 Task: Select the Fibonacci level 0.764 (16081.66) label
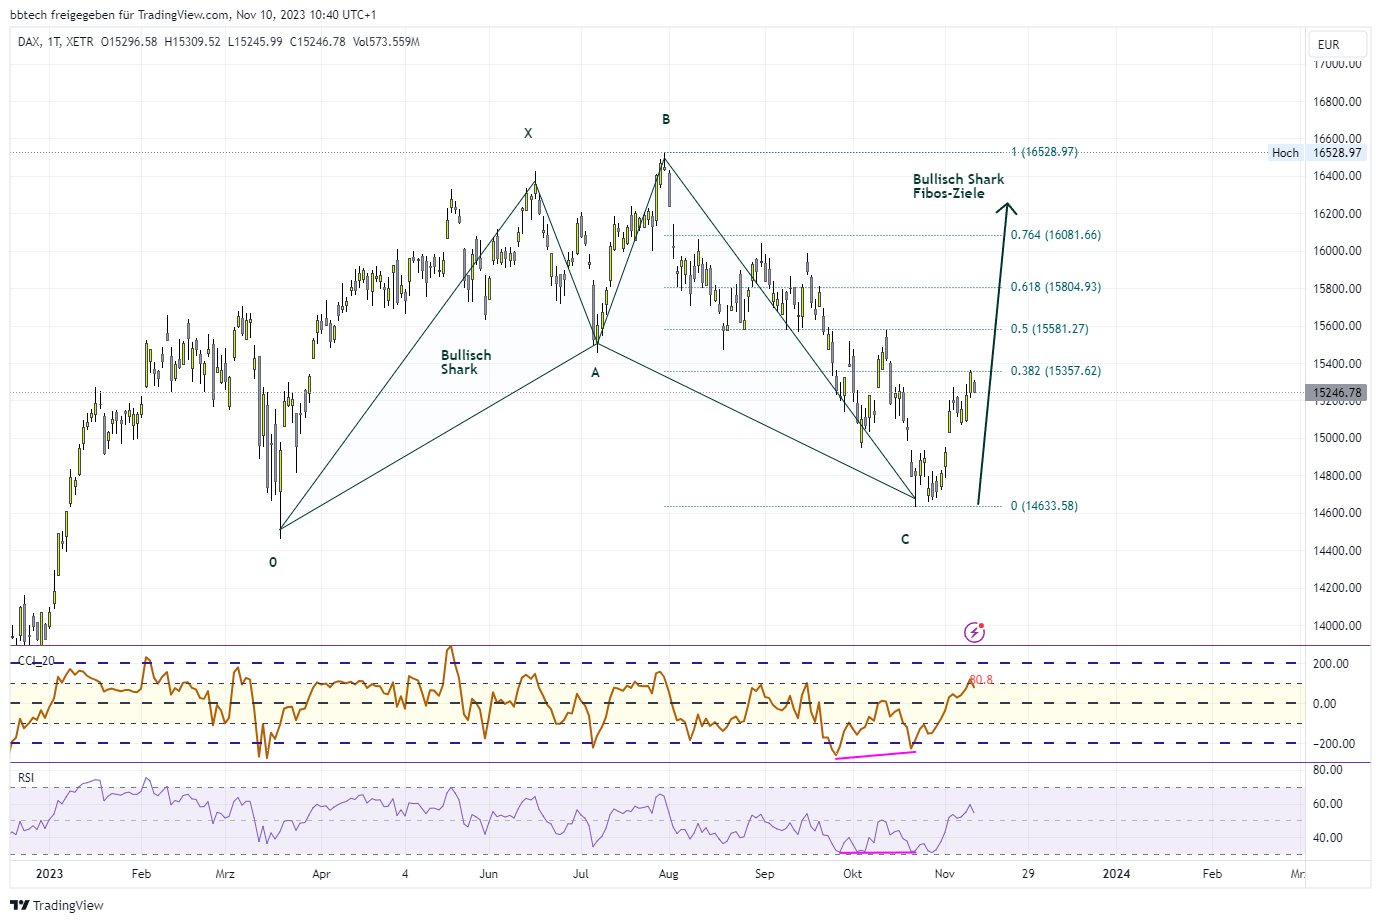click(1055, 235)
